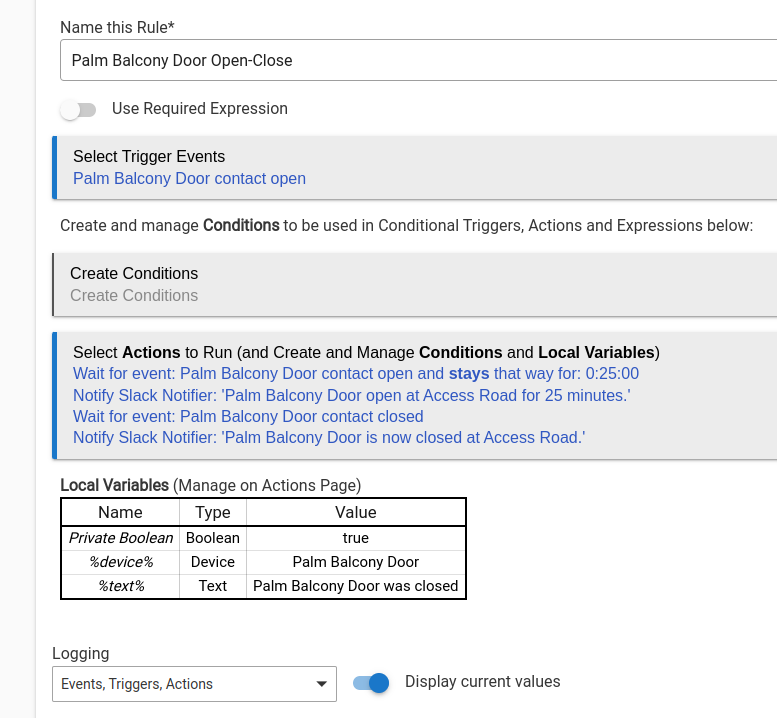
Task: Click the Palm Balcony Door contact open trigger
Action: pyautogui.click(x=189, y=179)
